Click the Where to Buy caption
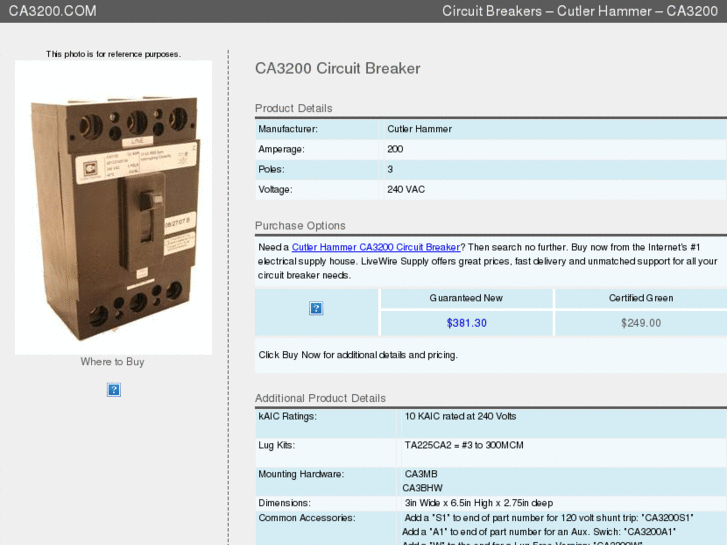Screen dimensions: 727x545 tap(112, 362)
